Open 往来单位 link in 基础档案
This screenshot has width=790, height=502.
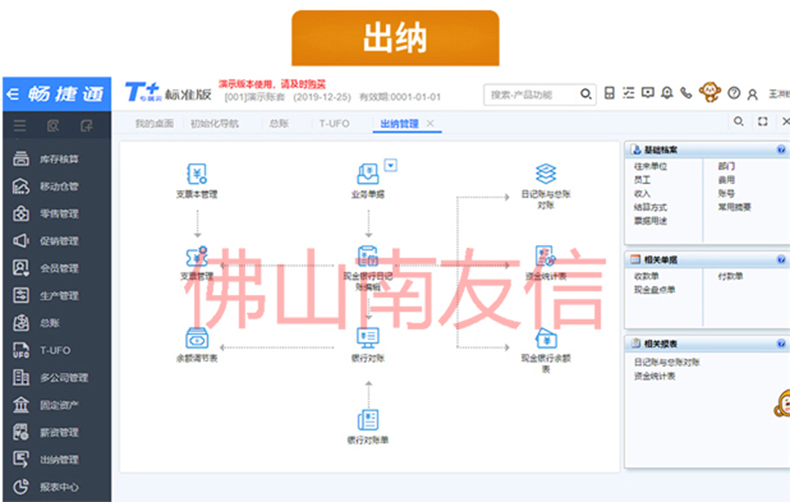(650, 166)
